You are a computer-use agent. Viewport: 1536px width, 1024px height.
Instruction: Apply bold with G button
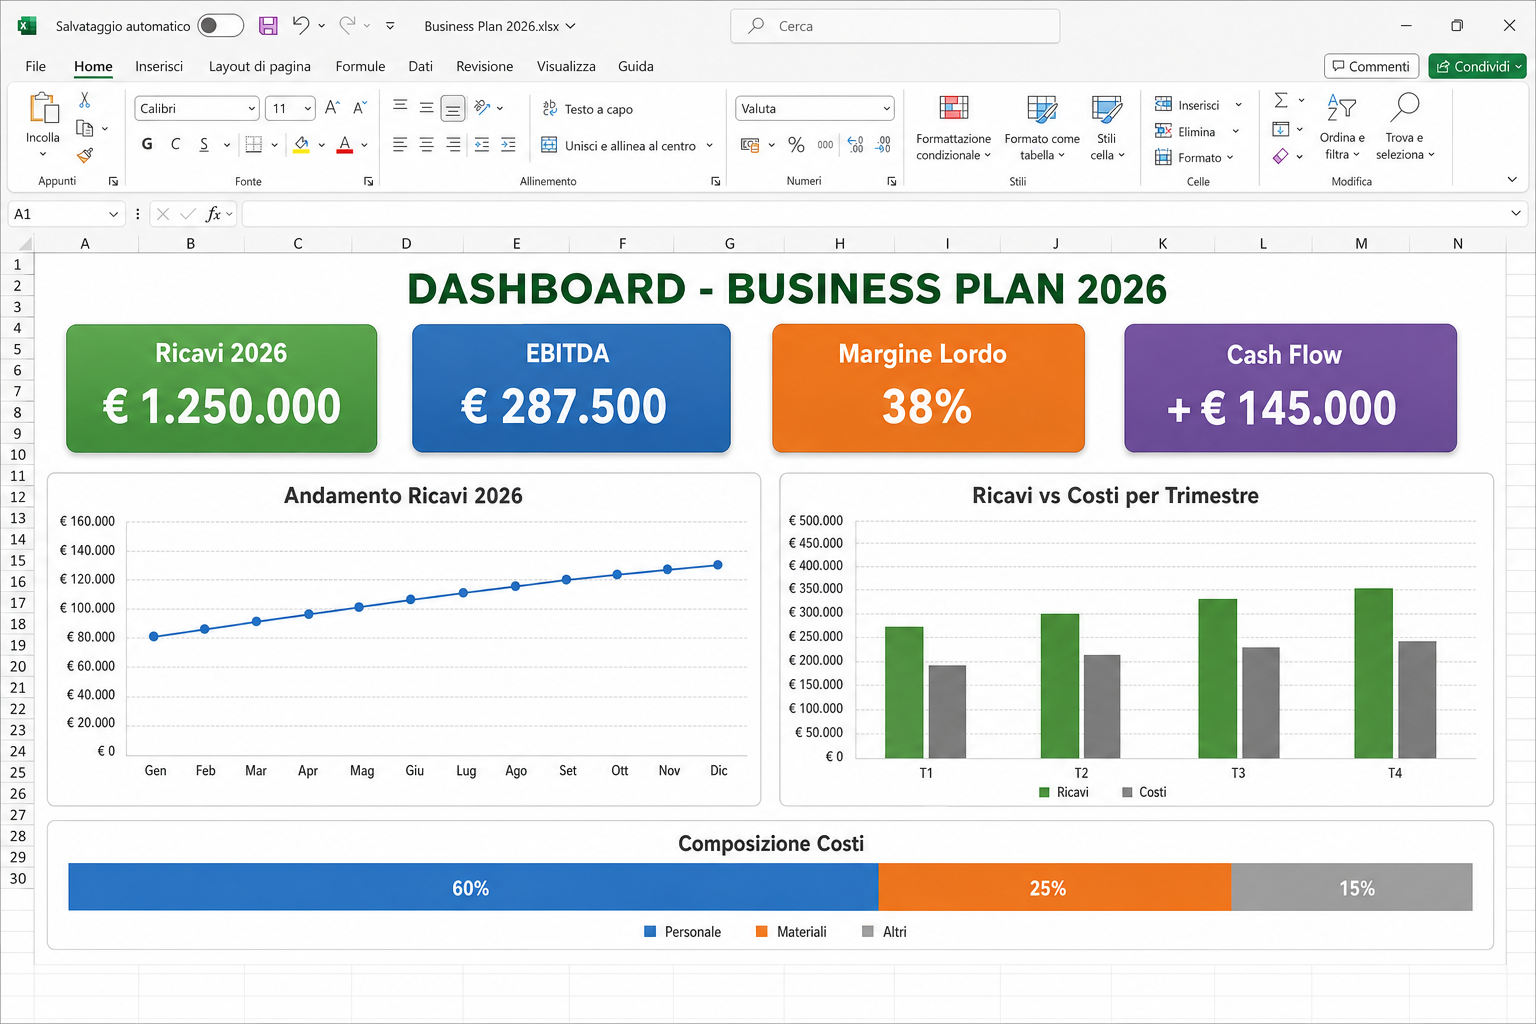coord(147,144)
